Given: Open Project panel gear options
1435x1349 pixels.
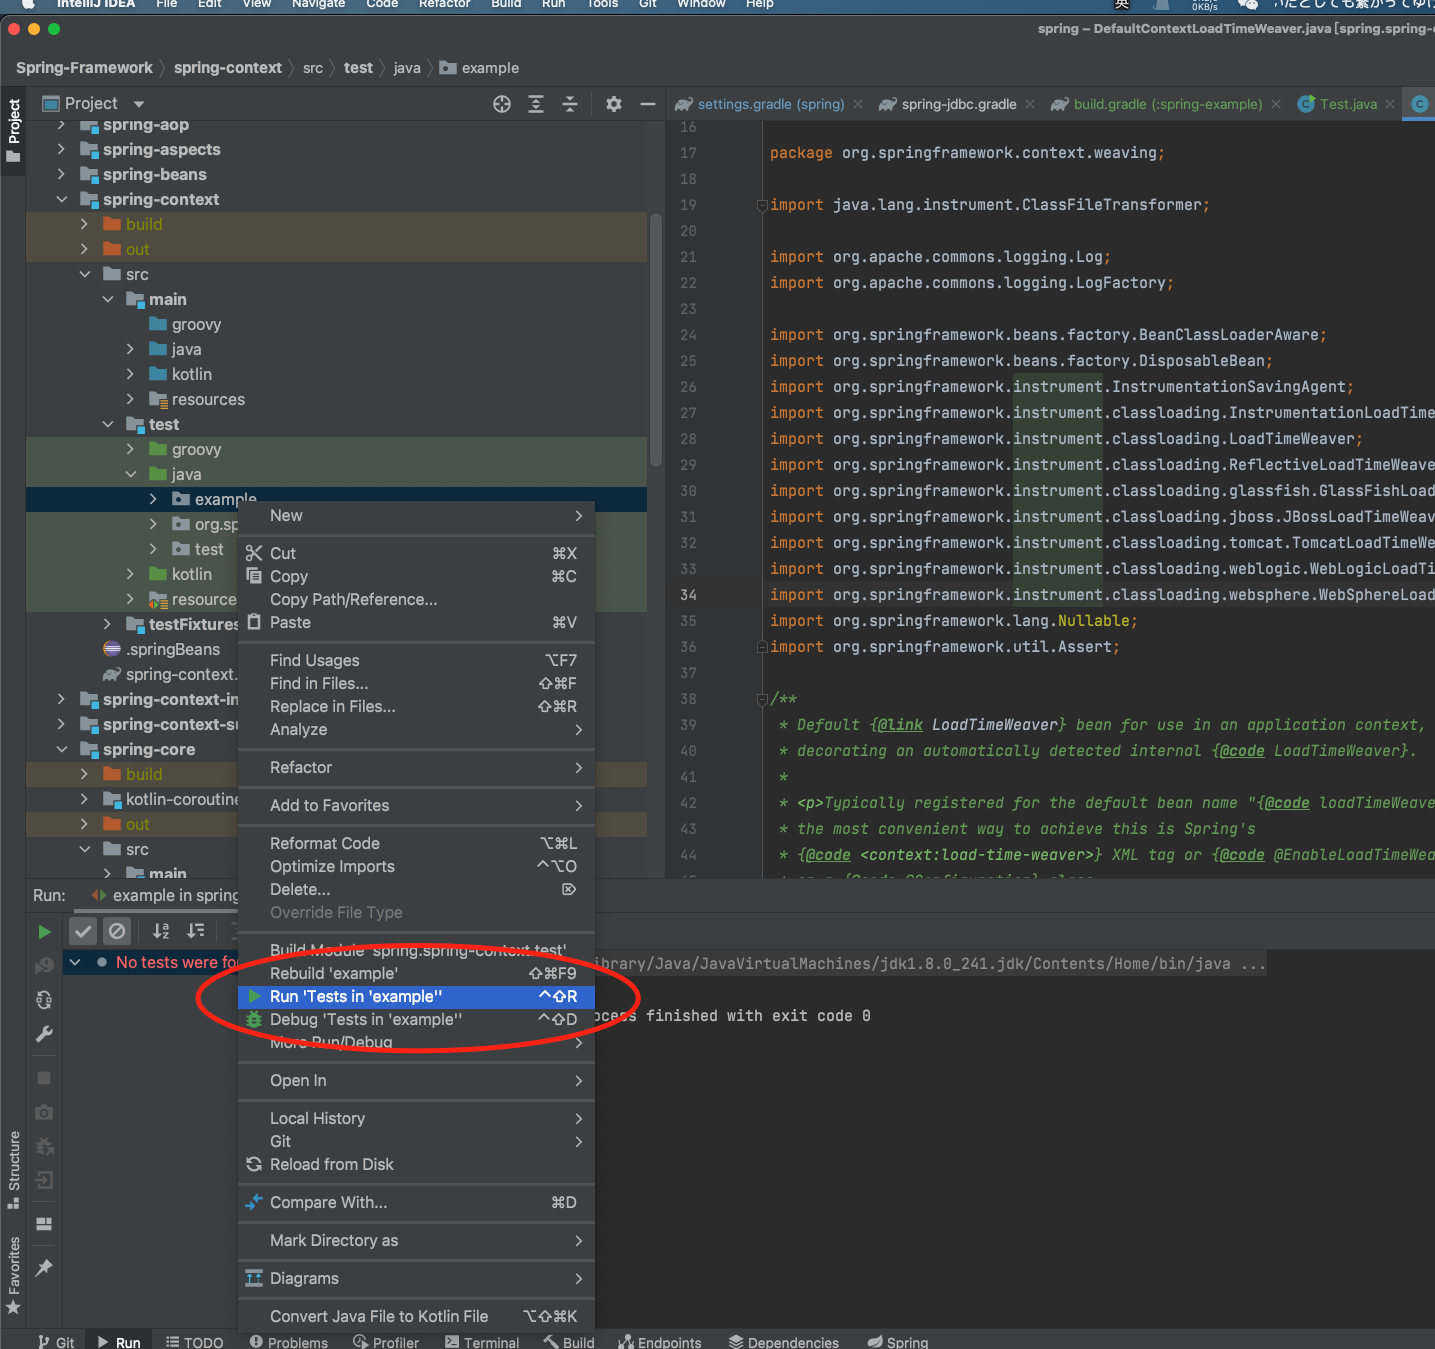Looking at the screenshot, I should click(614, 104).
